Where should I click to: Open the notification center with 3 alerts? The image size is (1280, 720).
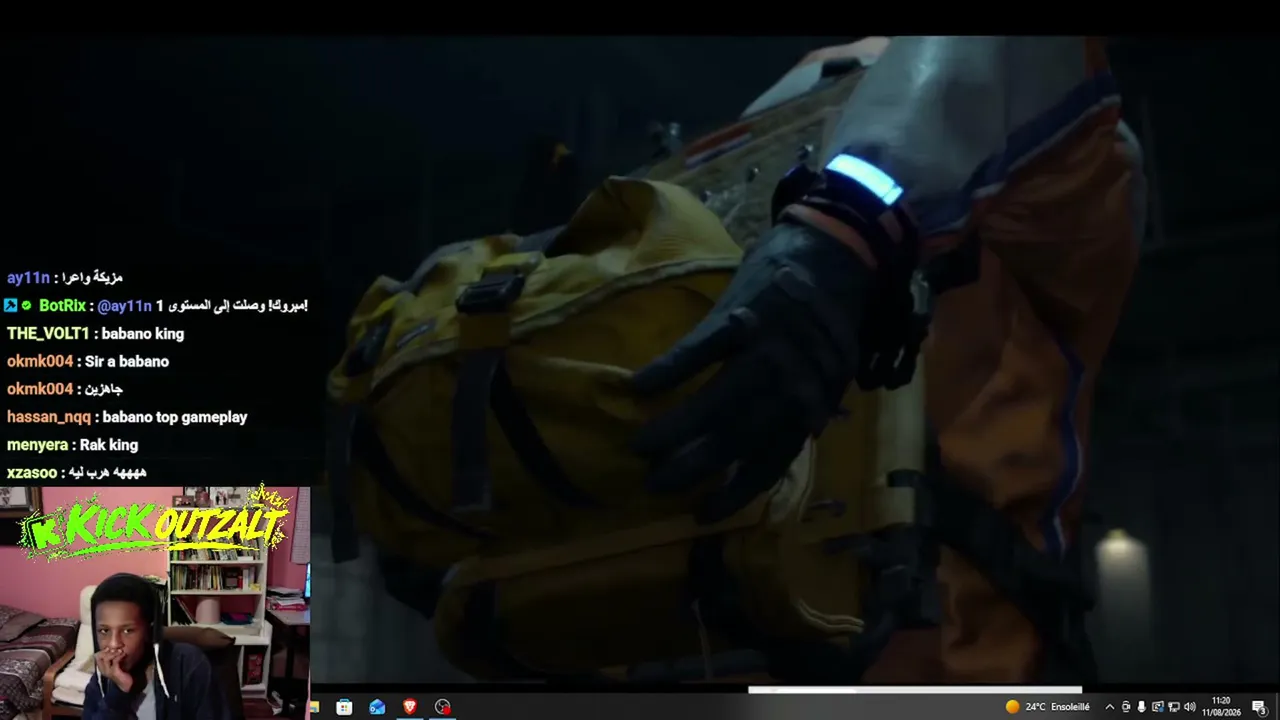click(x=1259, y=707)
